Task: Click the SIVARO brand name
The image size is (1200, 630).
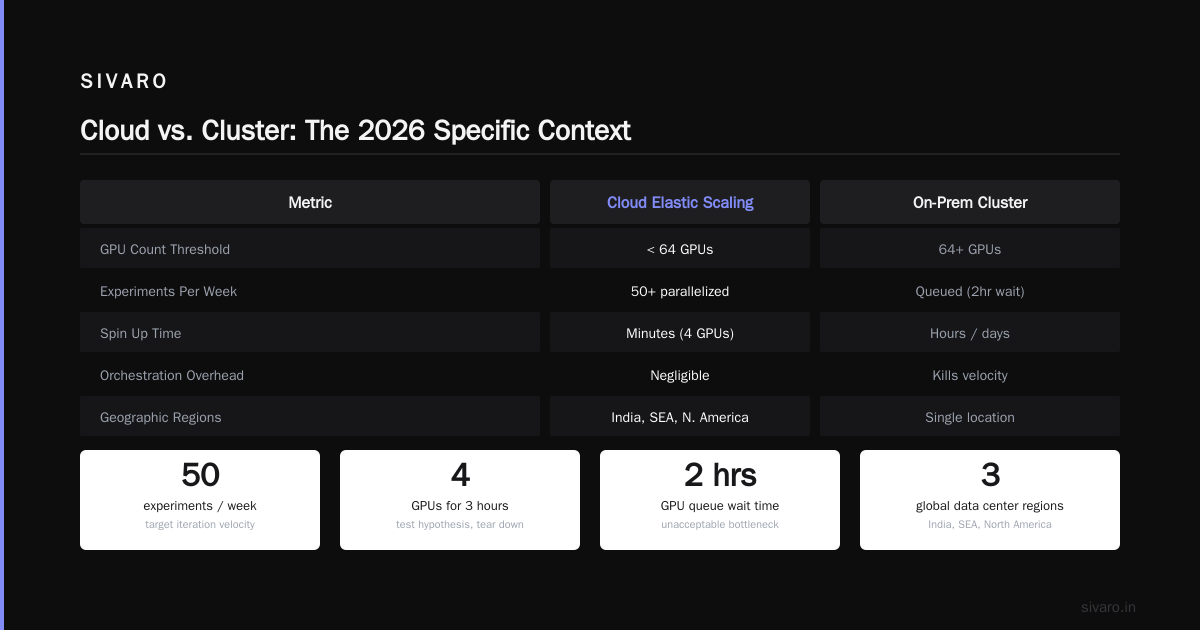Action: [x=124, y=82]
